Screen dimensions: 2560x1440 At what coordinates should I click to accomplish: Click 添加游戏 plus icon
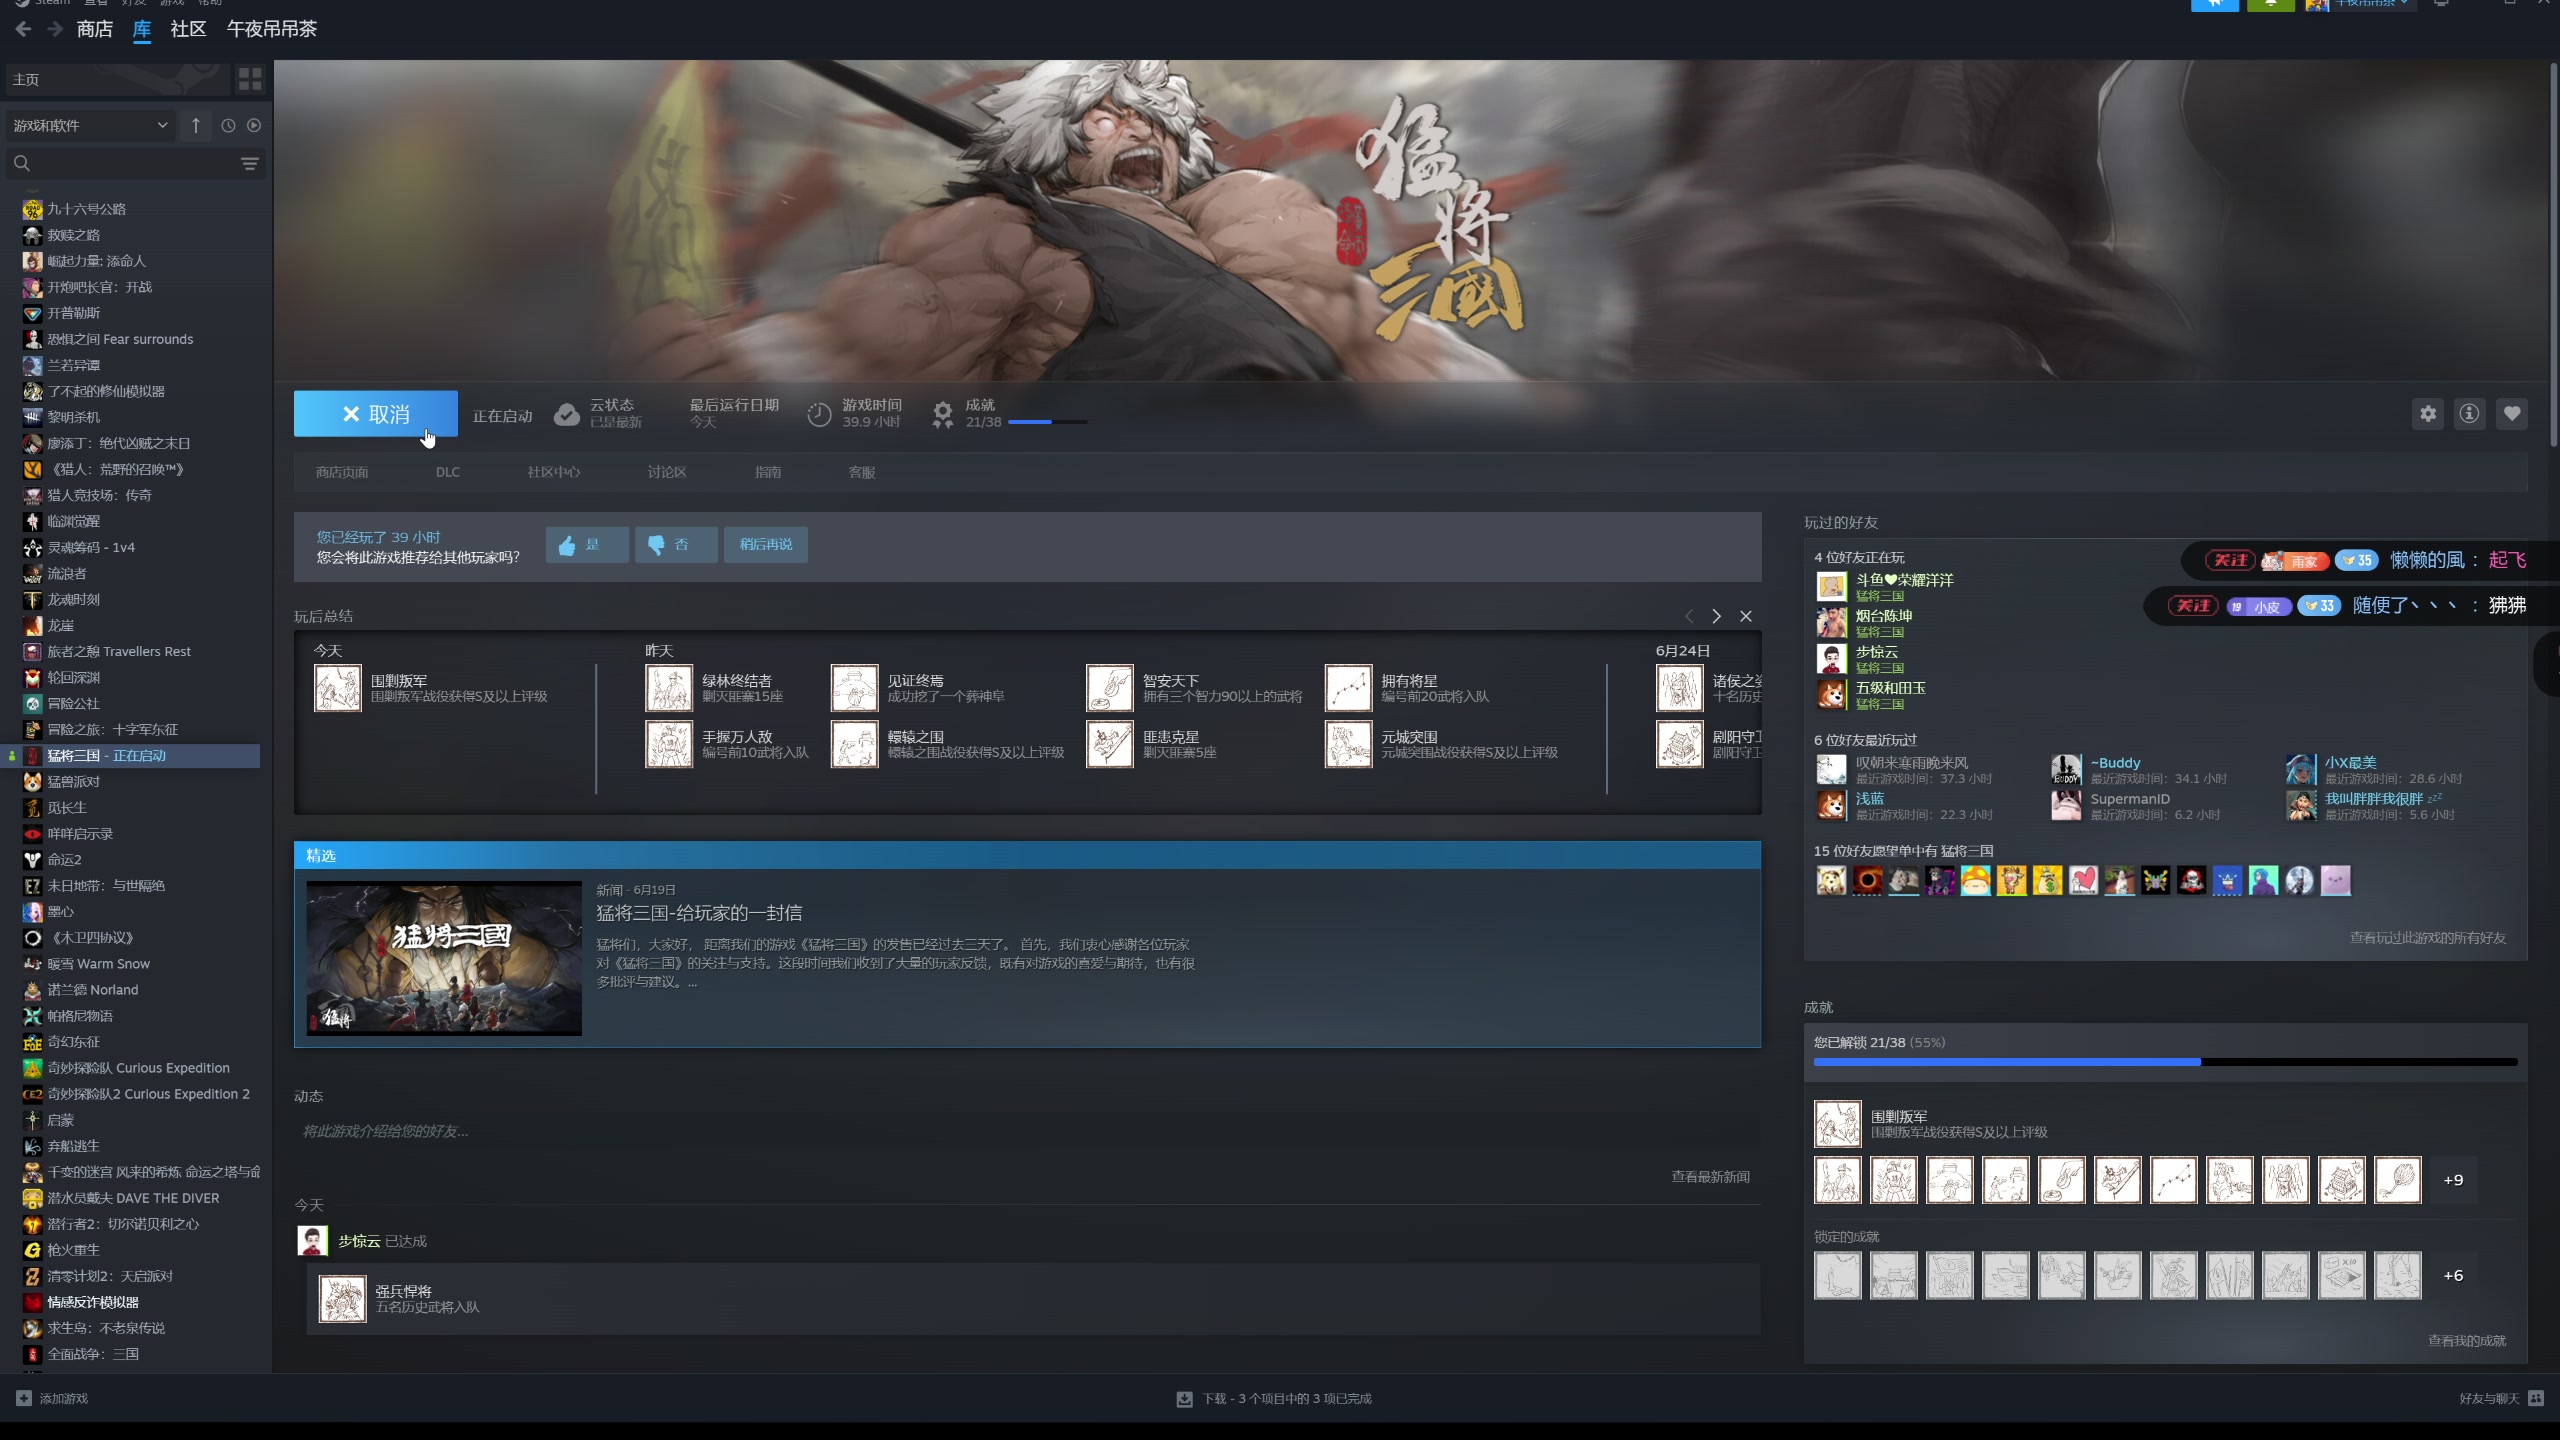tap(24, 1398)
